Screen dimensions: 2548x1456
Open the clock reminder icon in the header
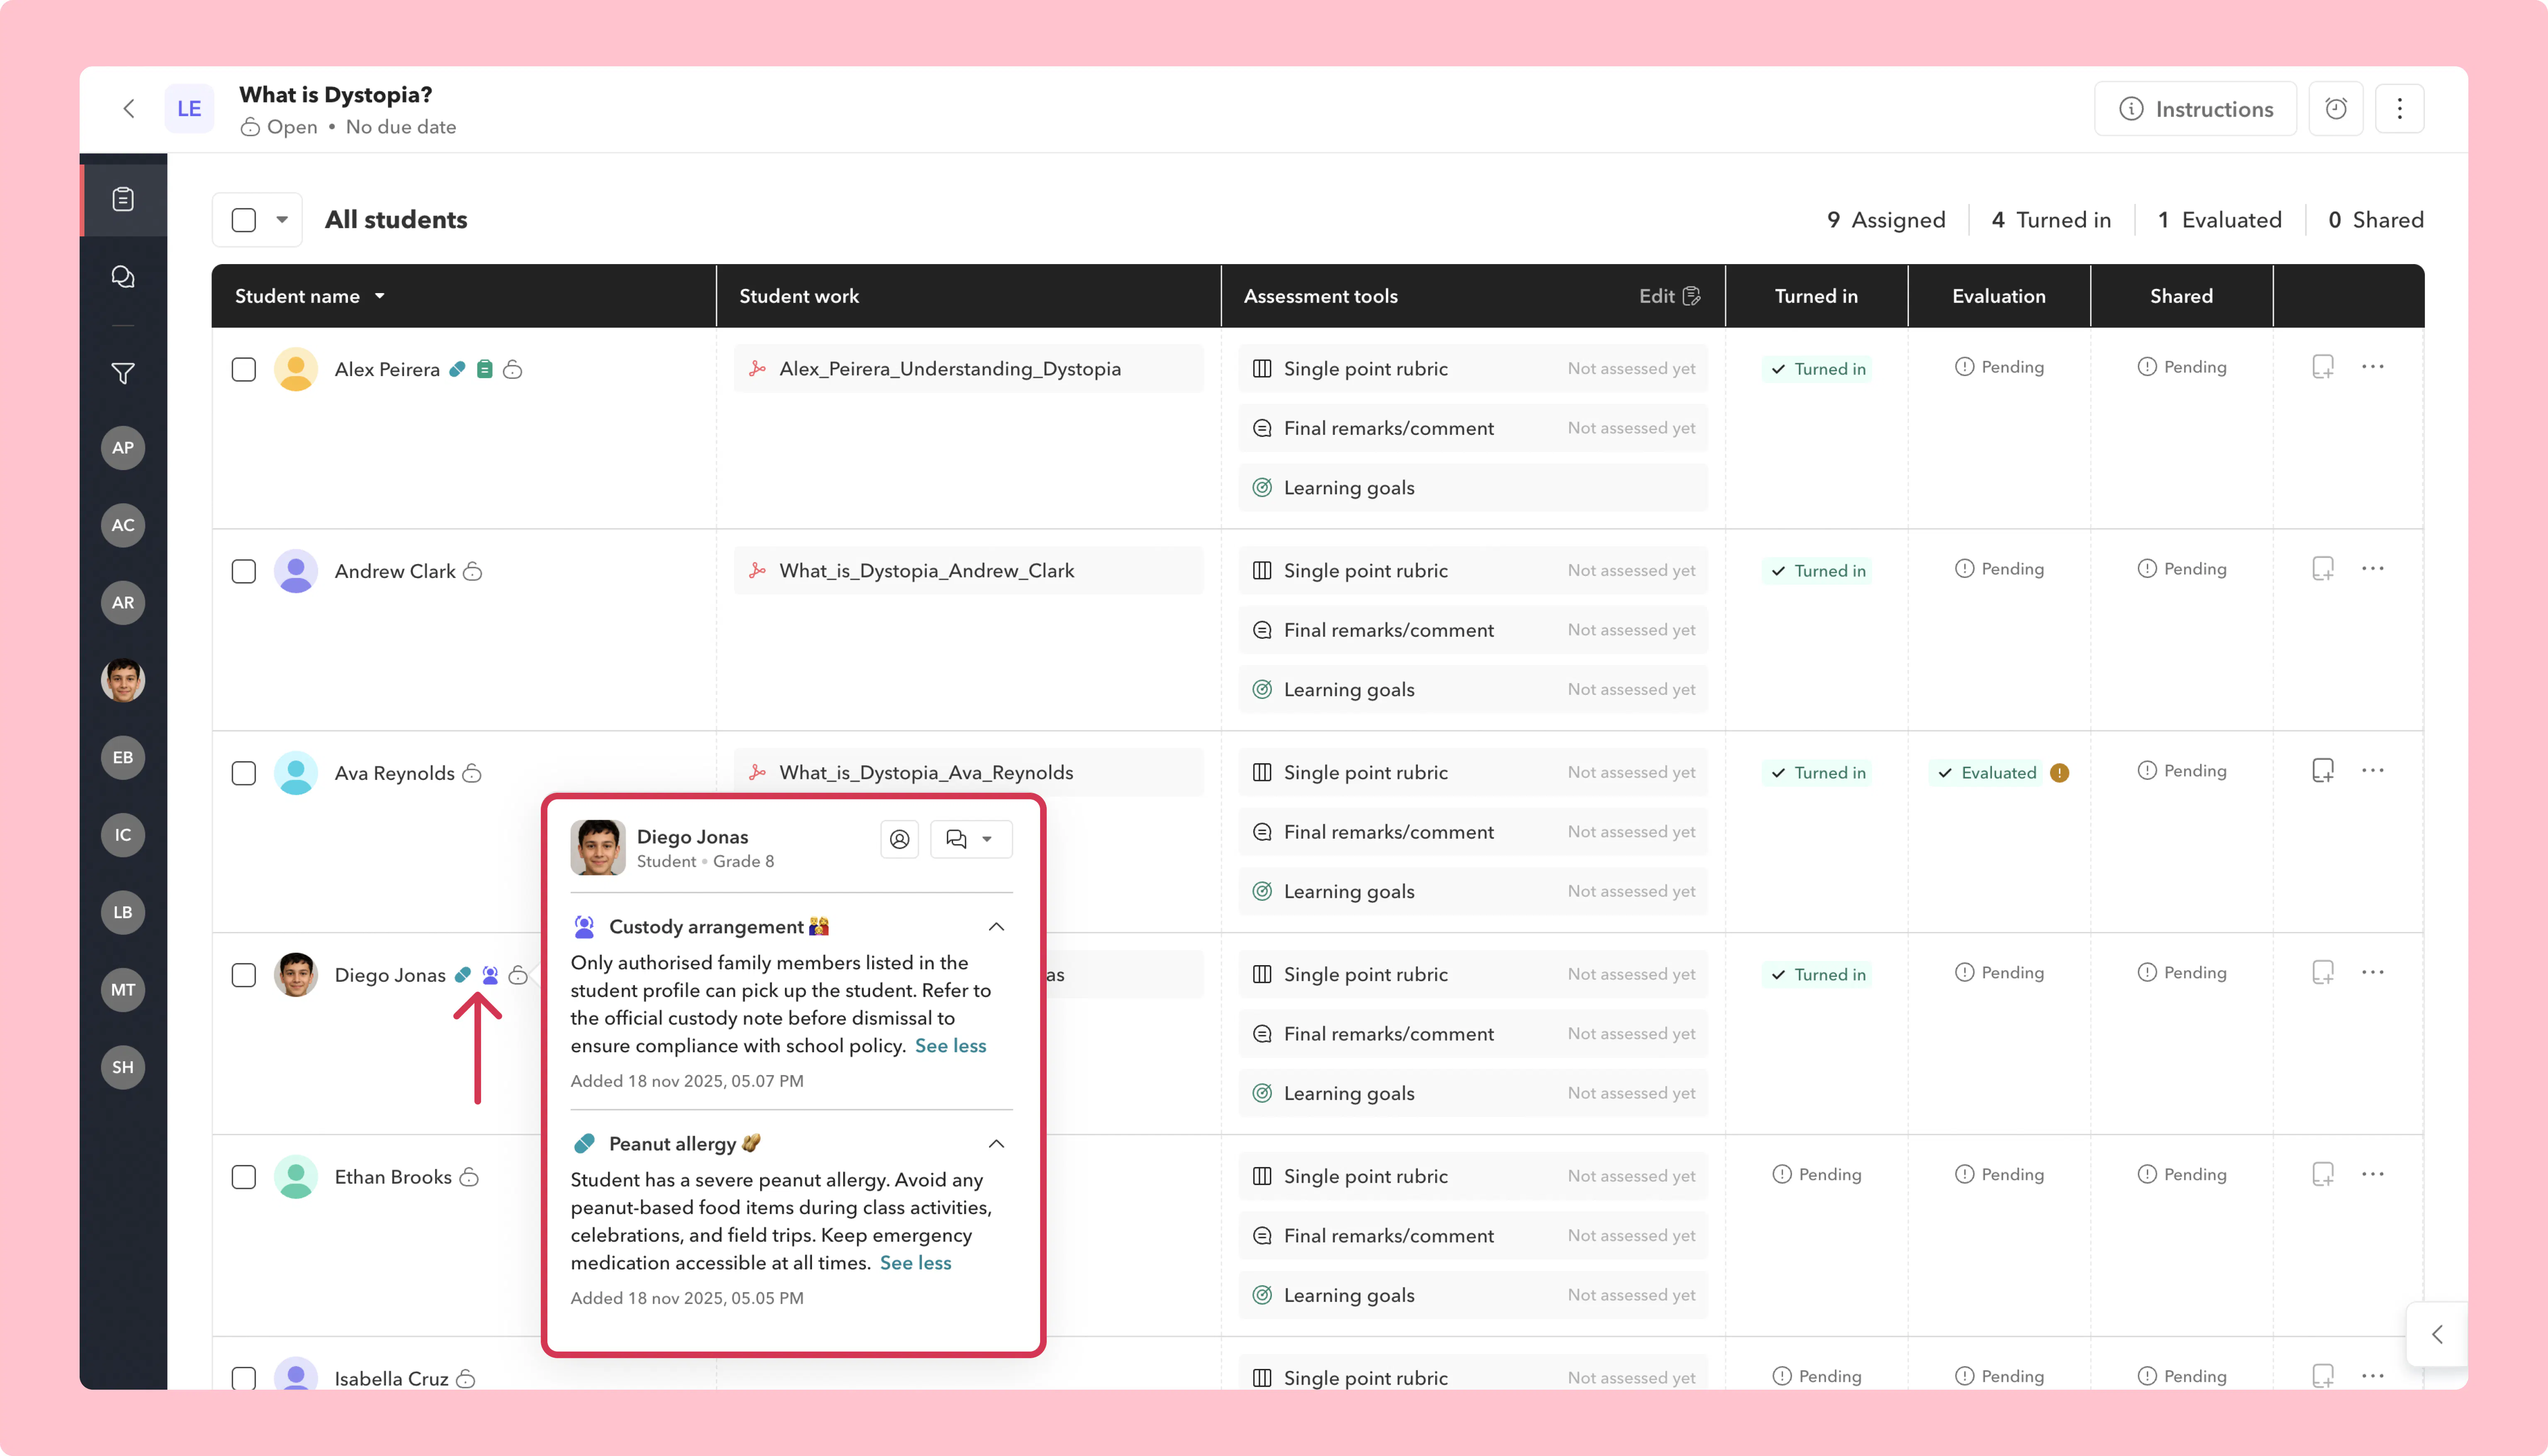(x=2336, y=109)
